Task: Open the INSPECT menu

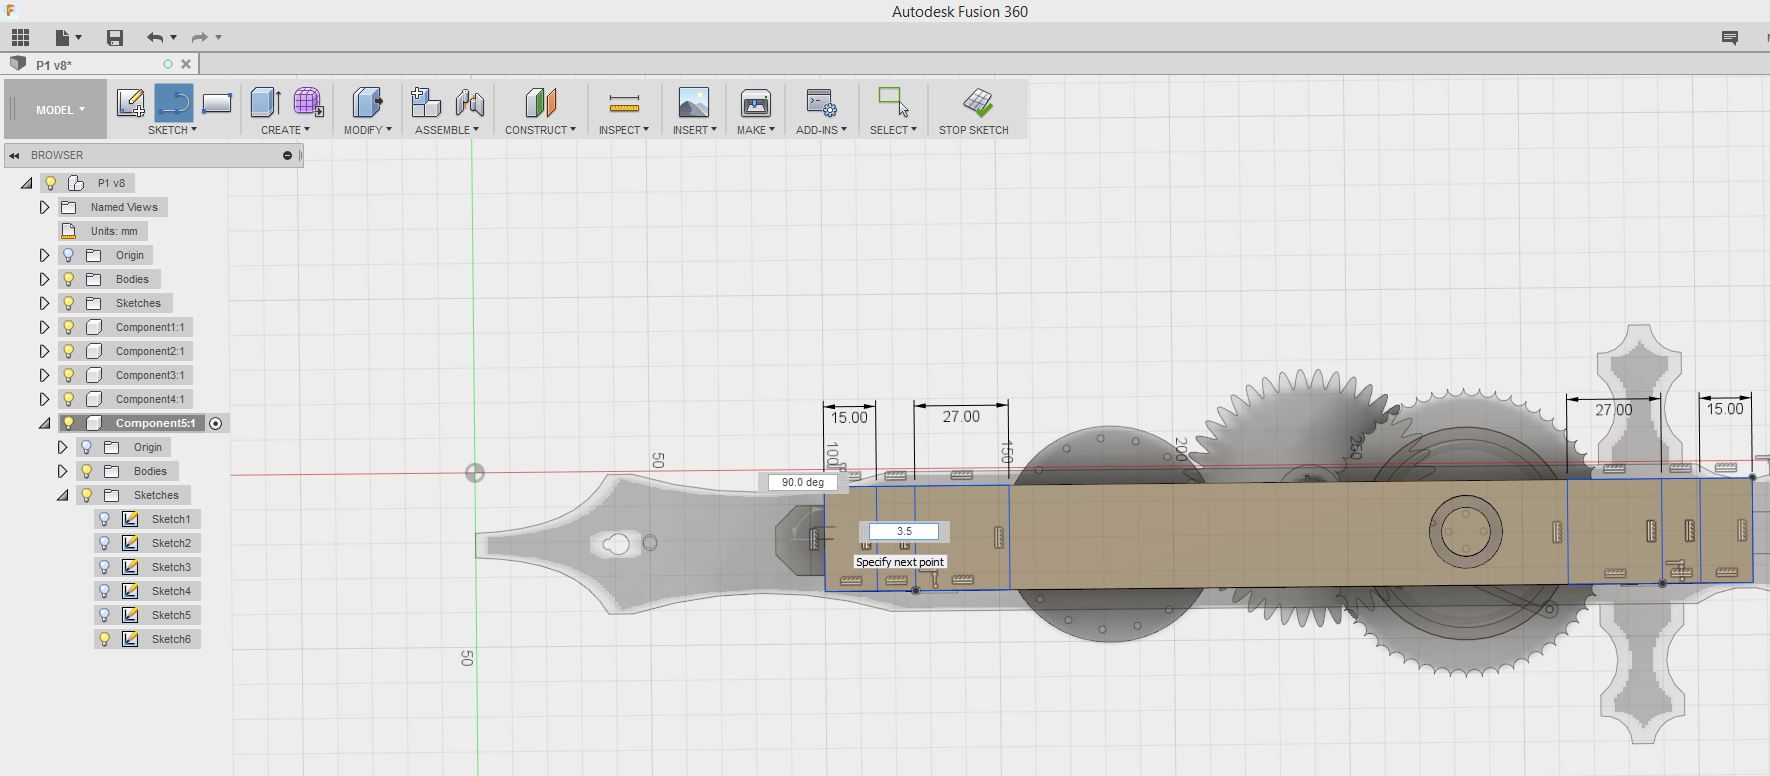Action: pyautogui.click(x=624, y=130)
